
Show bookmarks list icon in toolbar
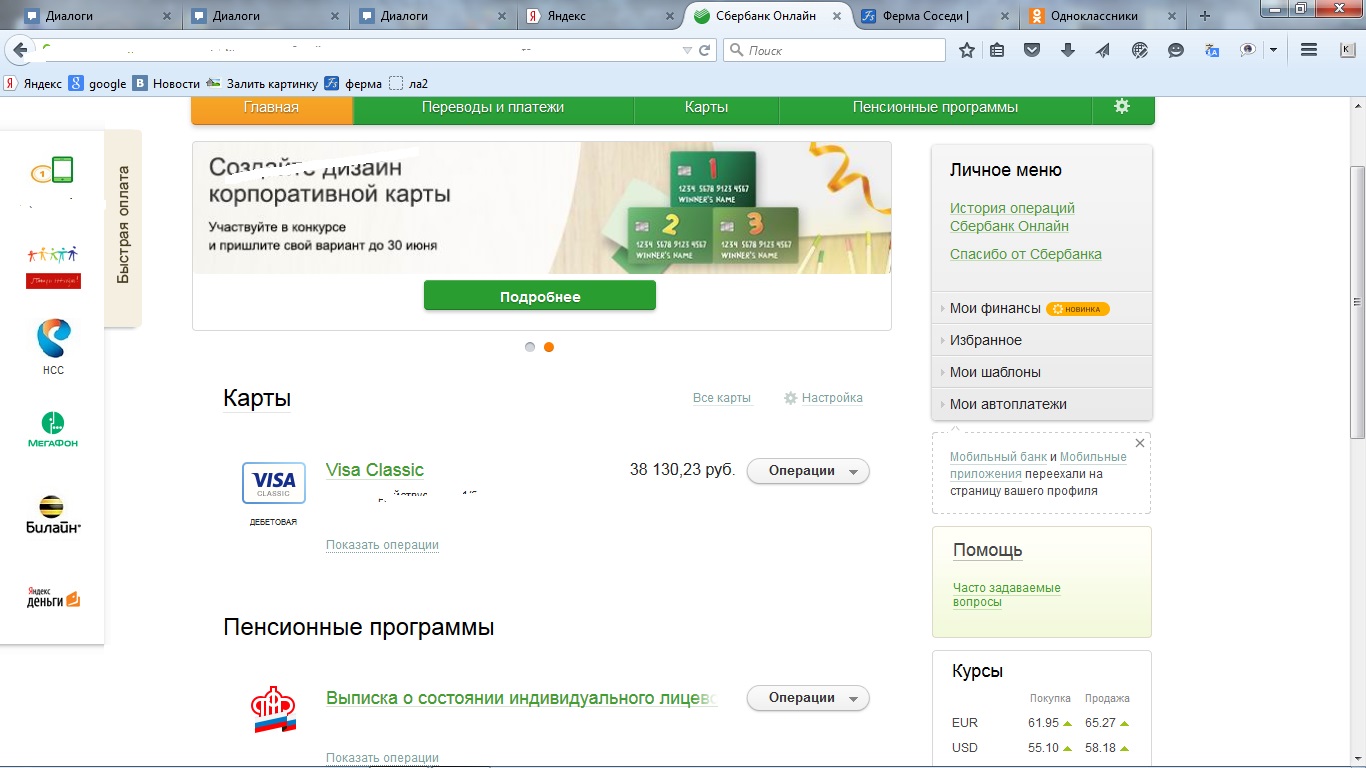click(x=997, y=50)
